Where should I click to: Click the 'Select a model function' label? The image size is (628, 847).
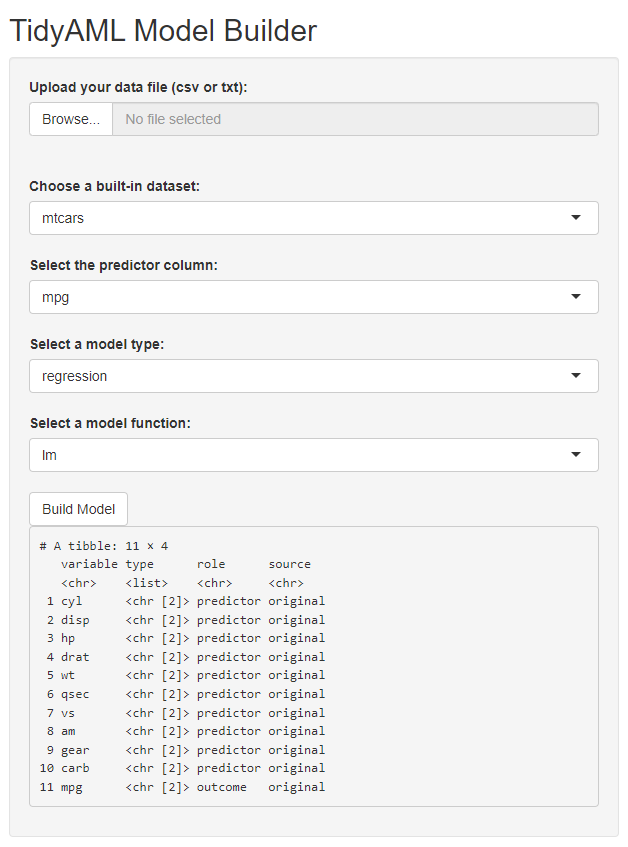109,423
